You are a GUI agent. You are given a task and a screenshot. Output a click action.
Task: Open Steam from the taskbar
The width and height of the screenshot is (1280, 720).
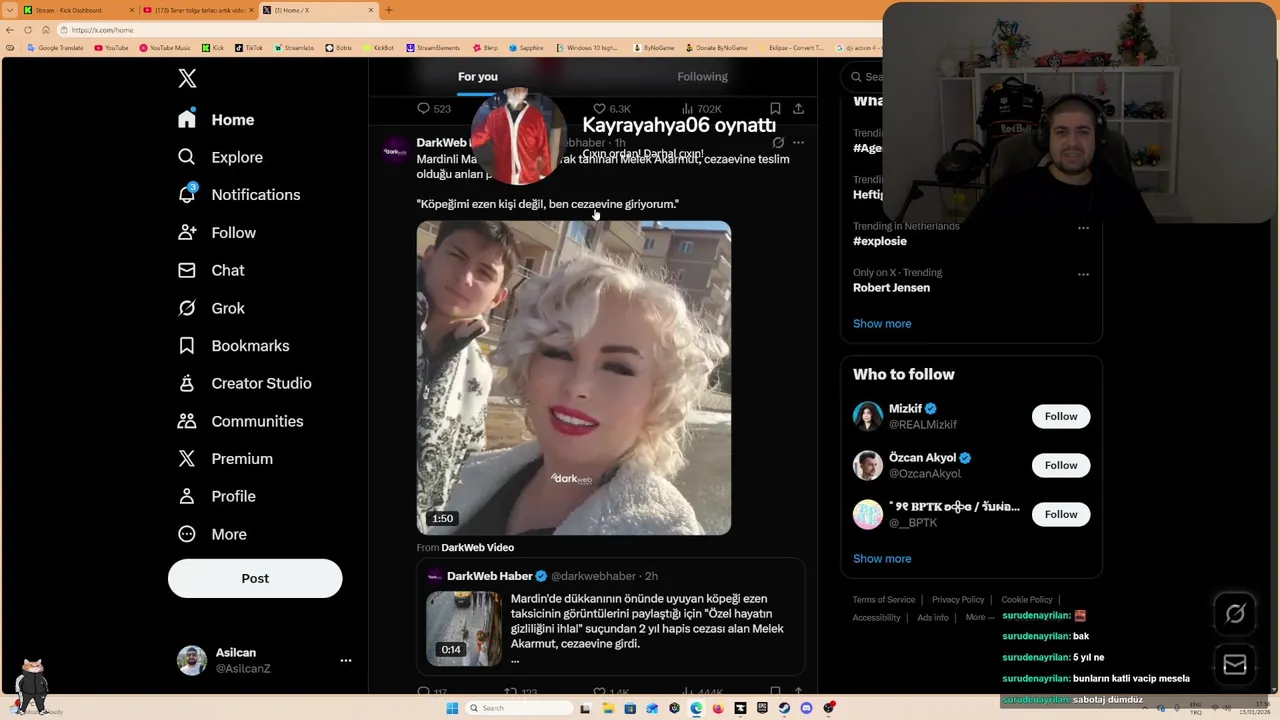pos(785,708)
